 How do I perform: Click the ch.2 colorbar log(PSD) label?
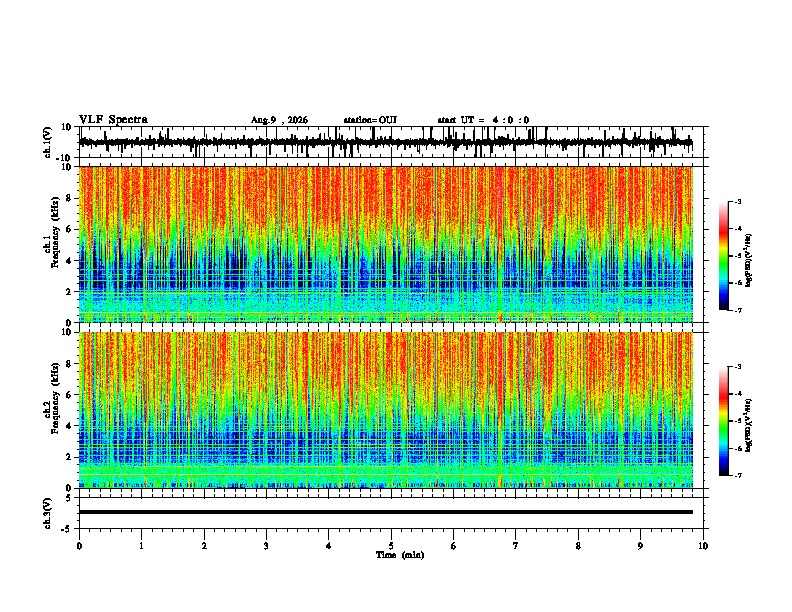coord(749,425)
